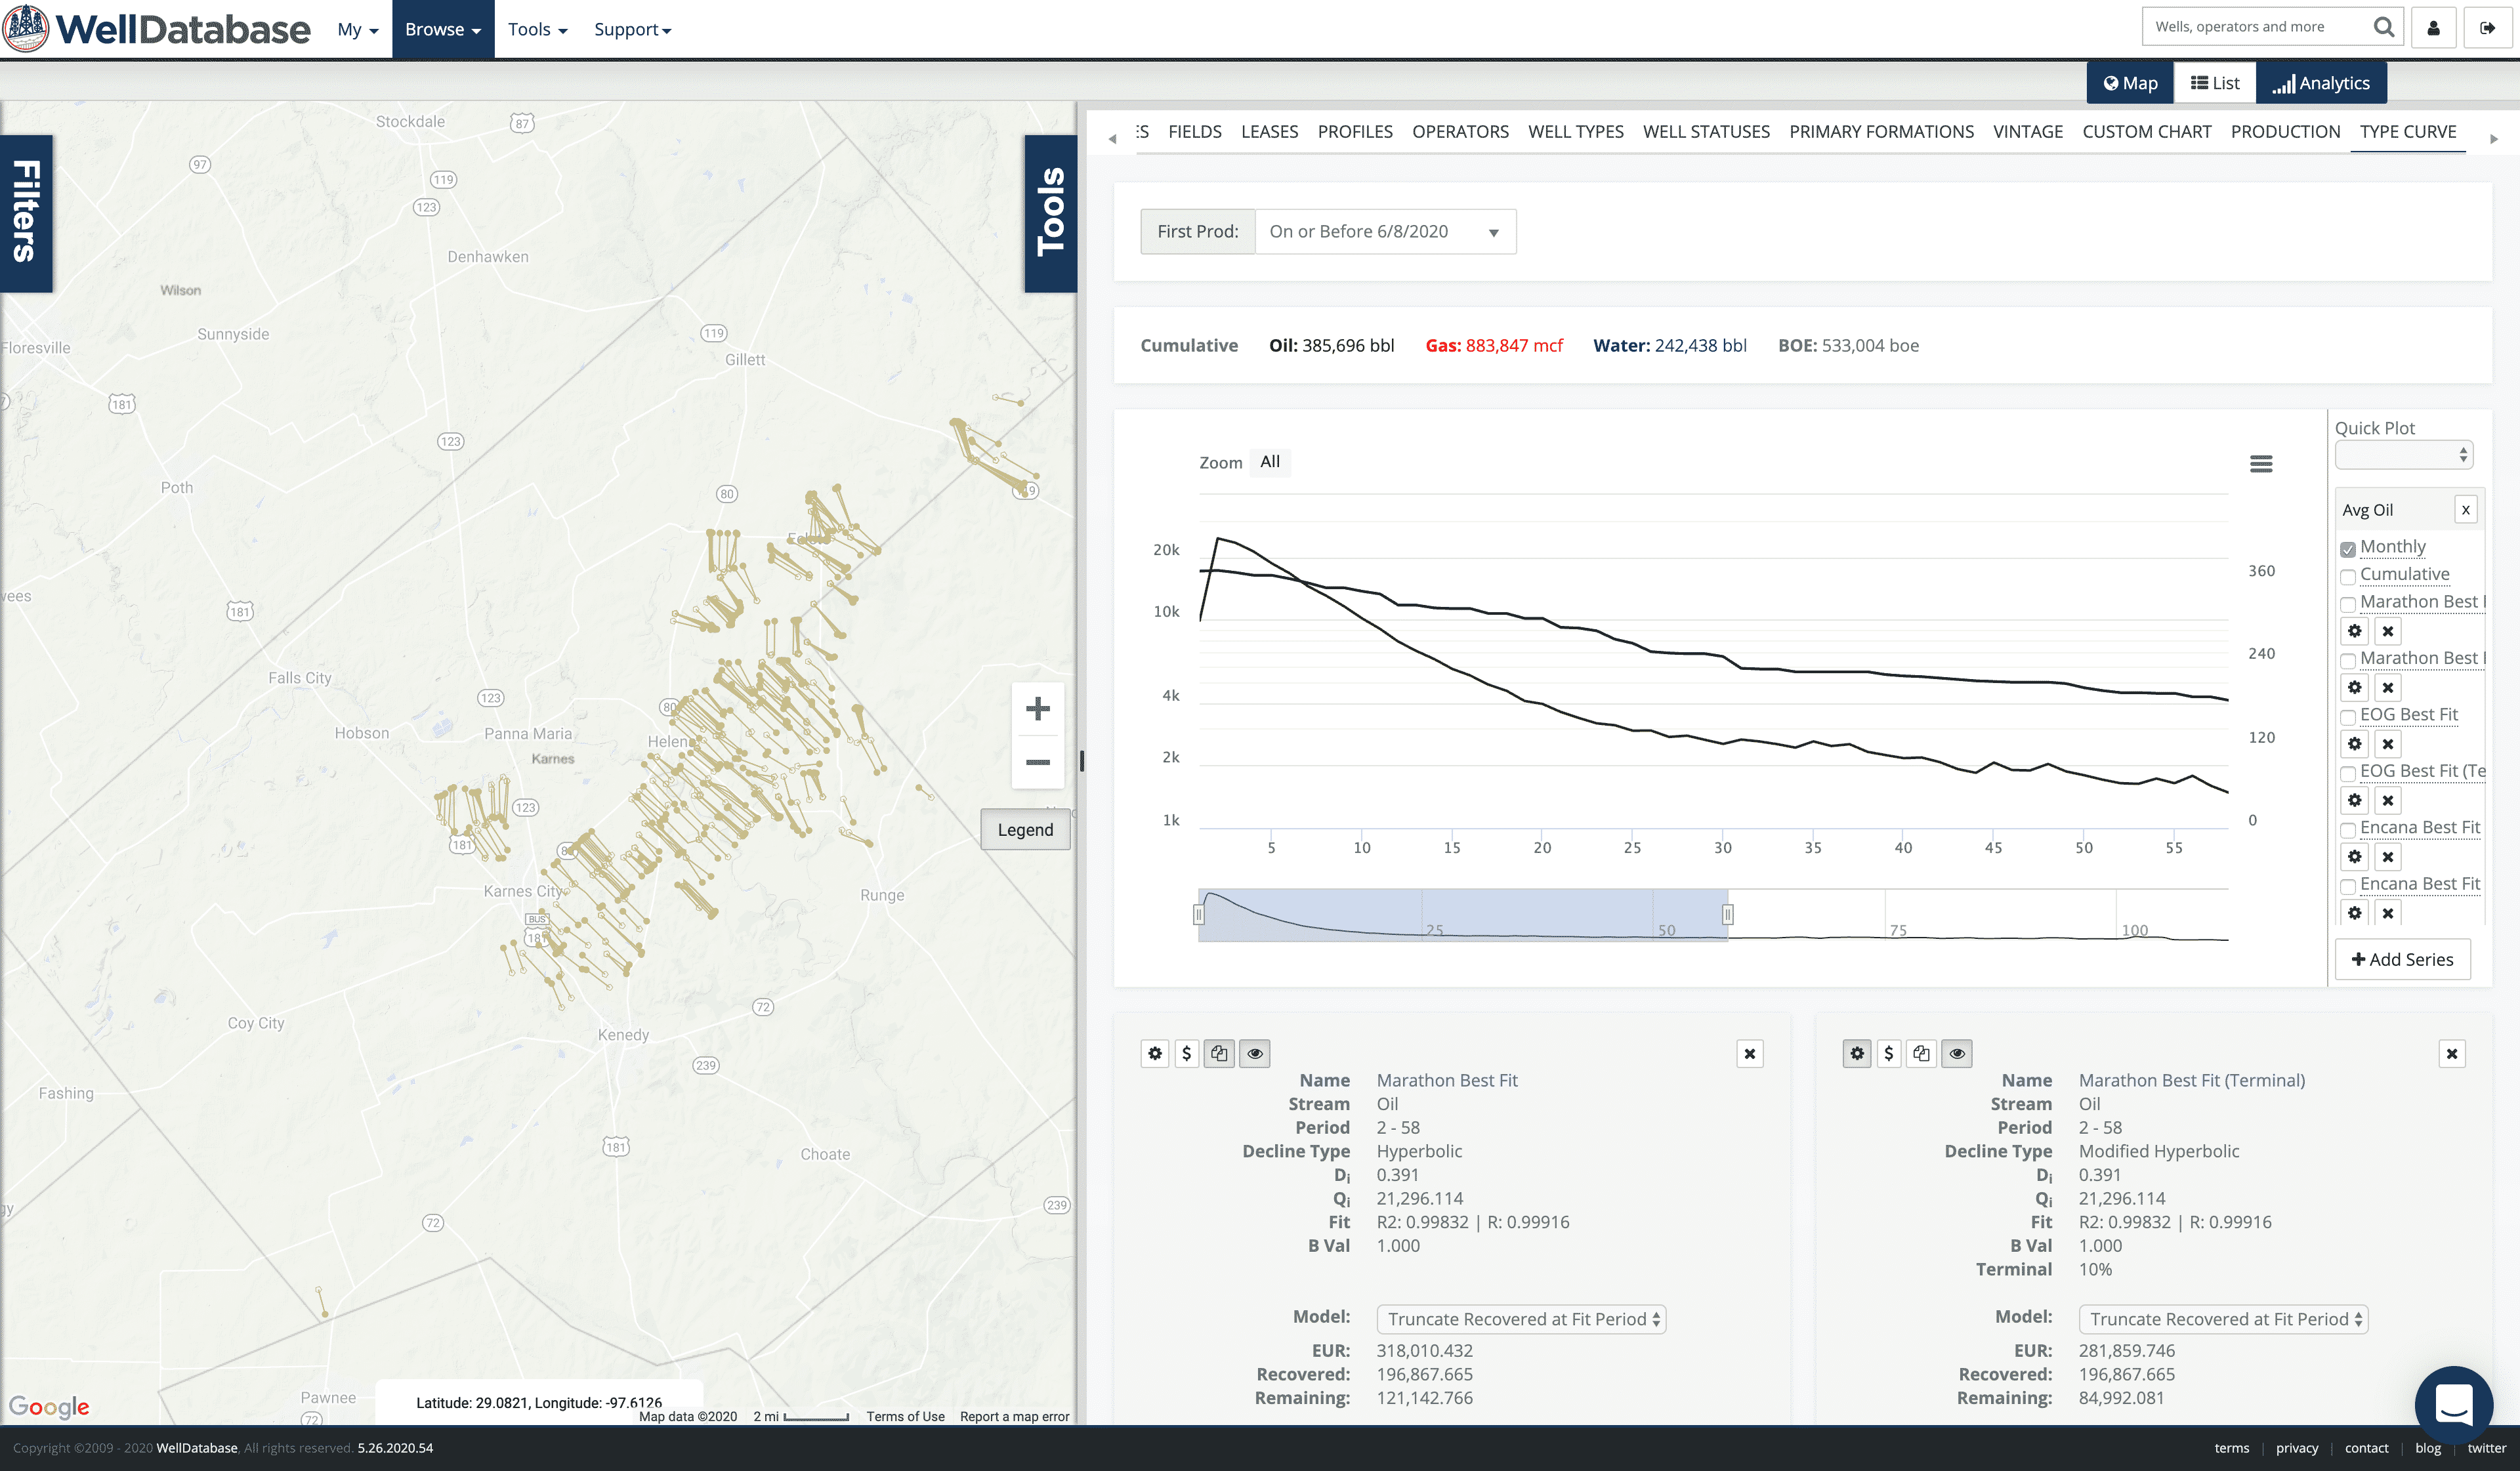Zoom in on the map
This screenshot has height=1471, width=2520.
1037,709
